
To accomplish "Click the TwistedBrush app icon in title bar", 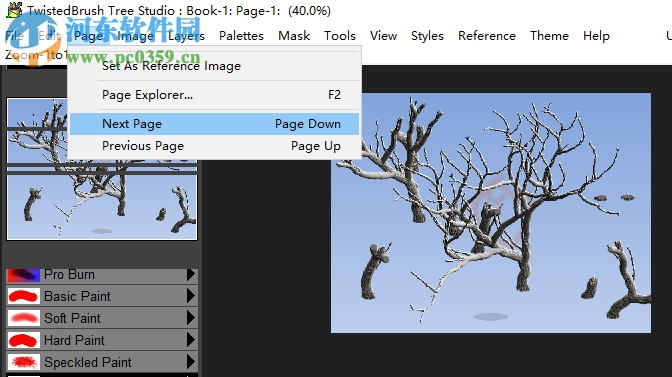I will 14,10.
